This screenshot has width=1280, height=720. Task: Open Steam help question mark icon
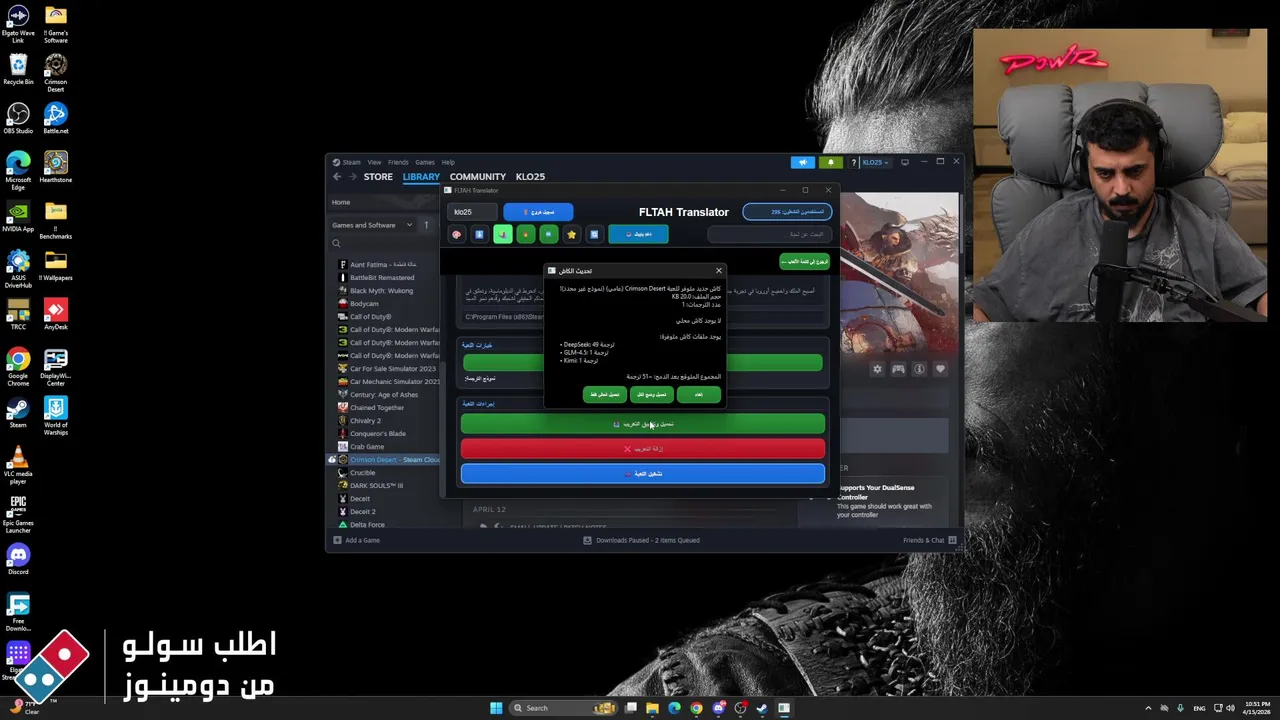(x=853, y=162)
